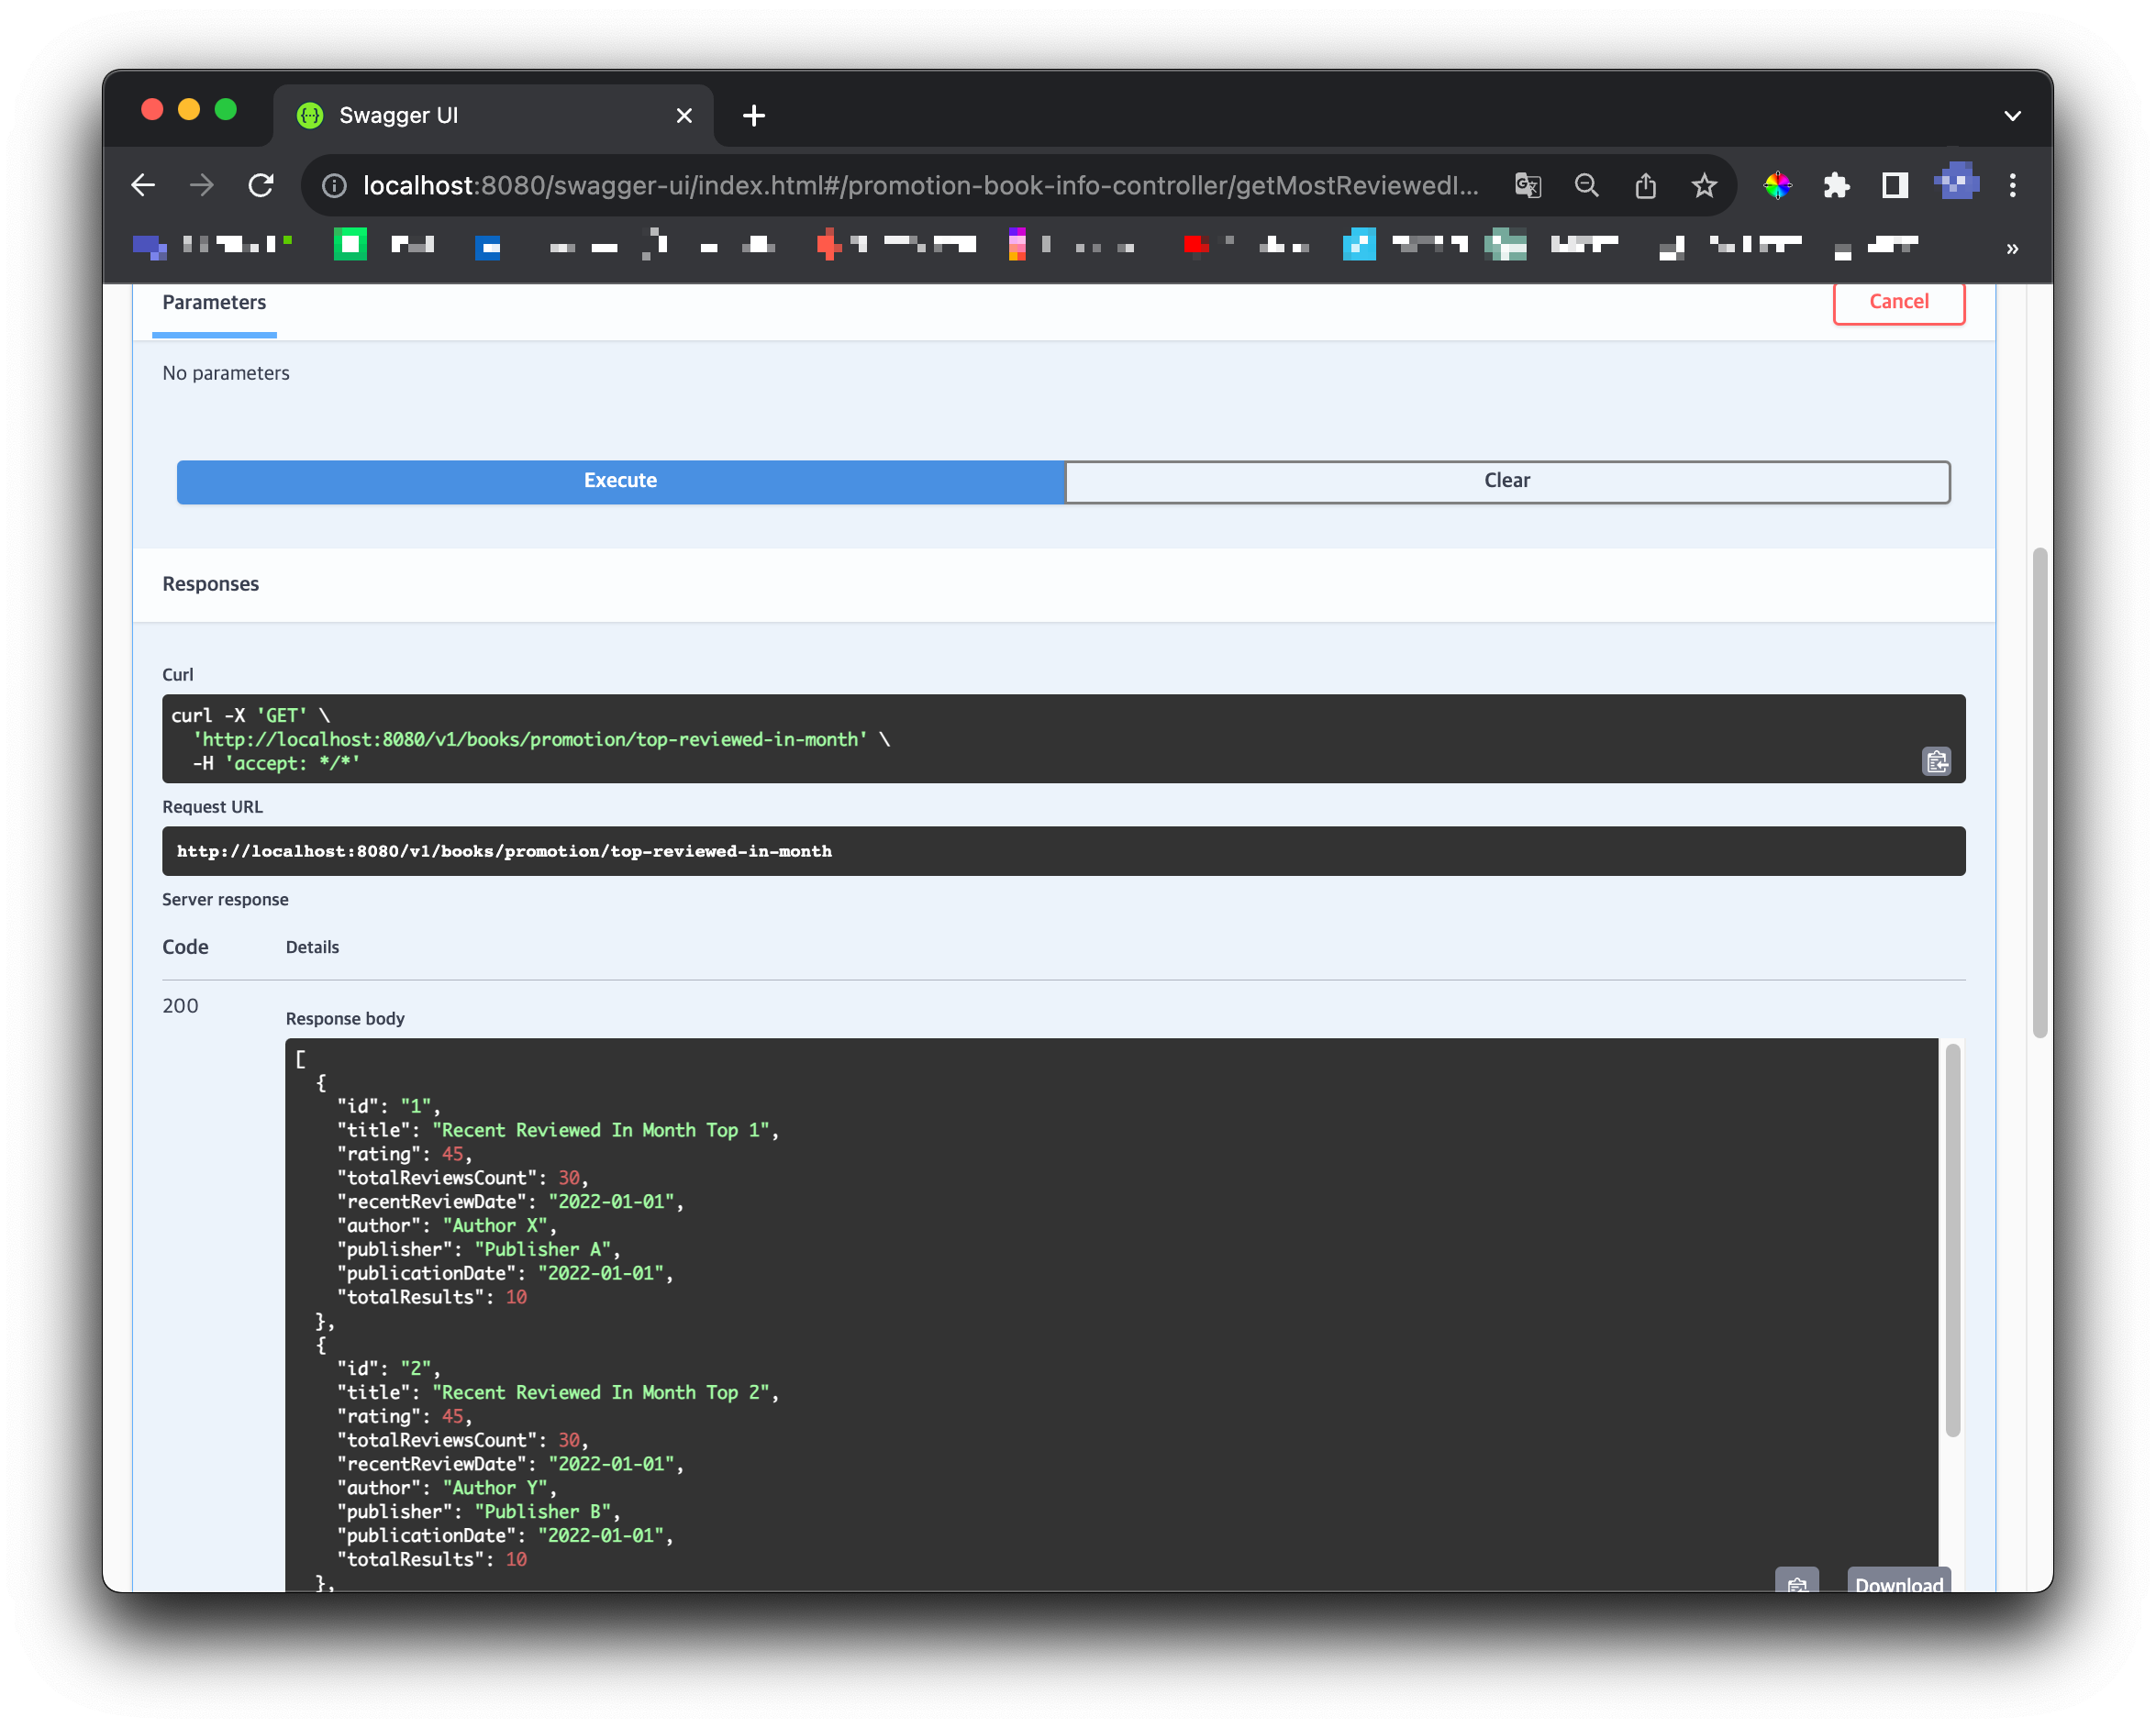The height and width of the screenshot is (1728, 2156).
Task: Open the tab search dropdown arrow
Action: [x=2012, y=116]
